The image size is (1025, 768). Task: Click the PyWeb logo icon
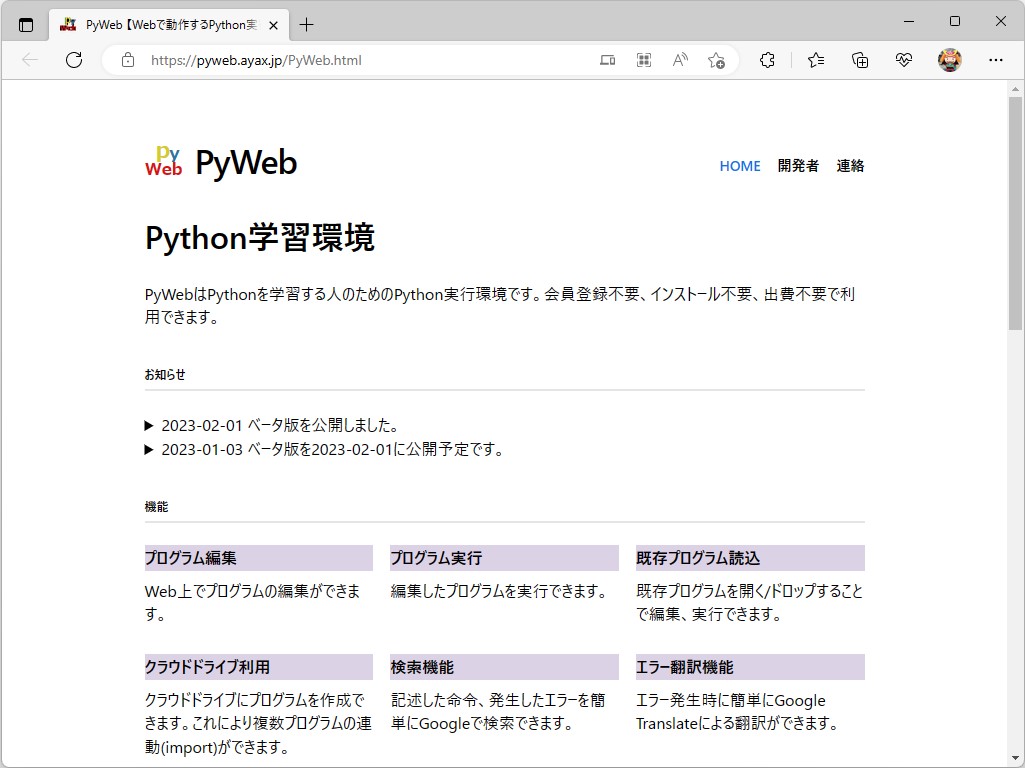162,160
